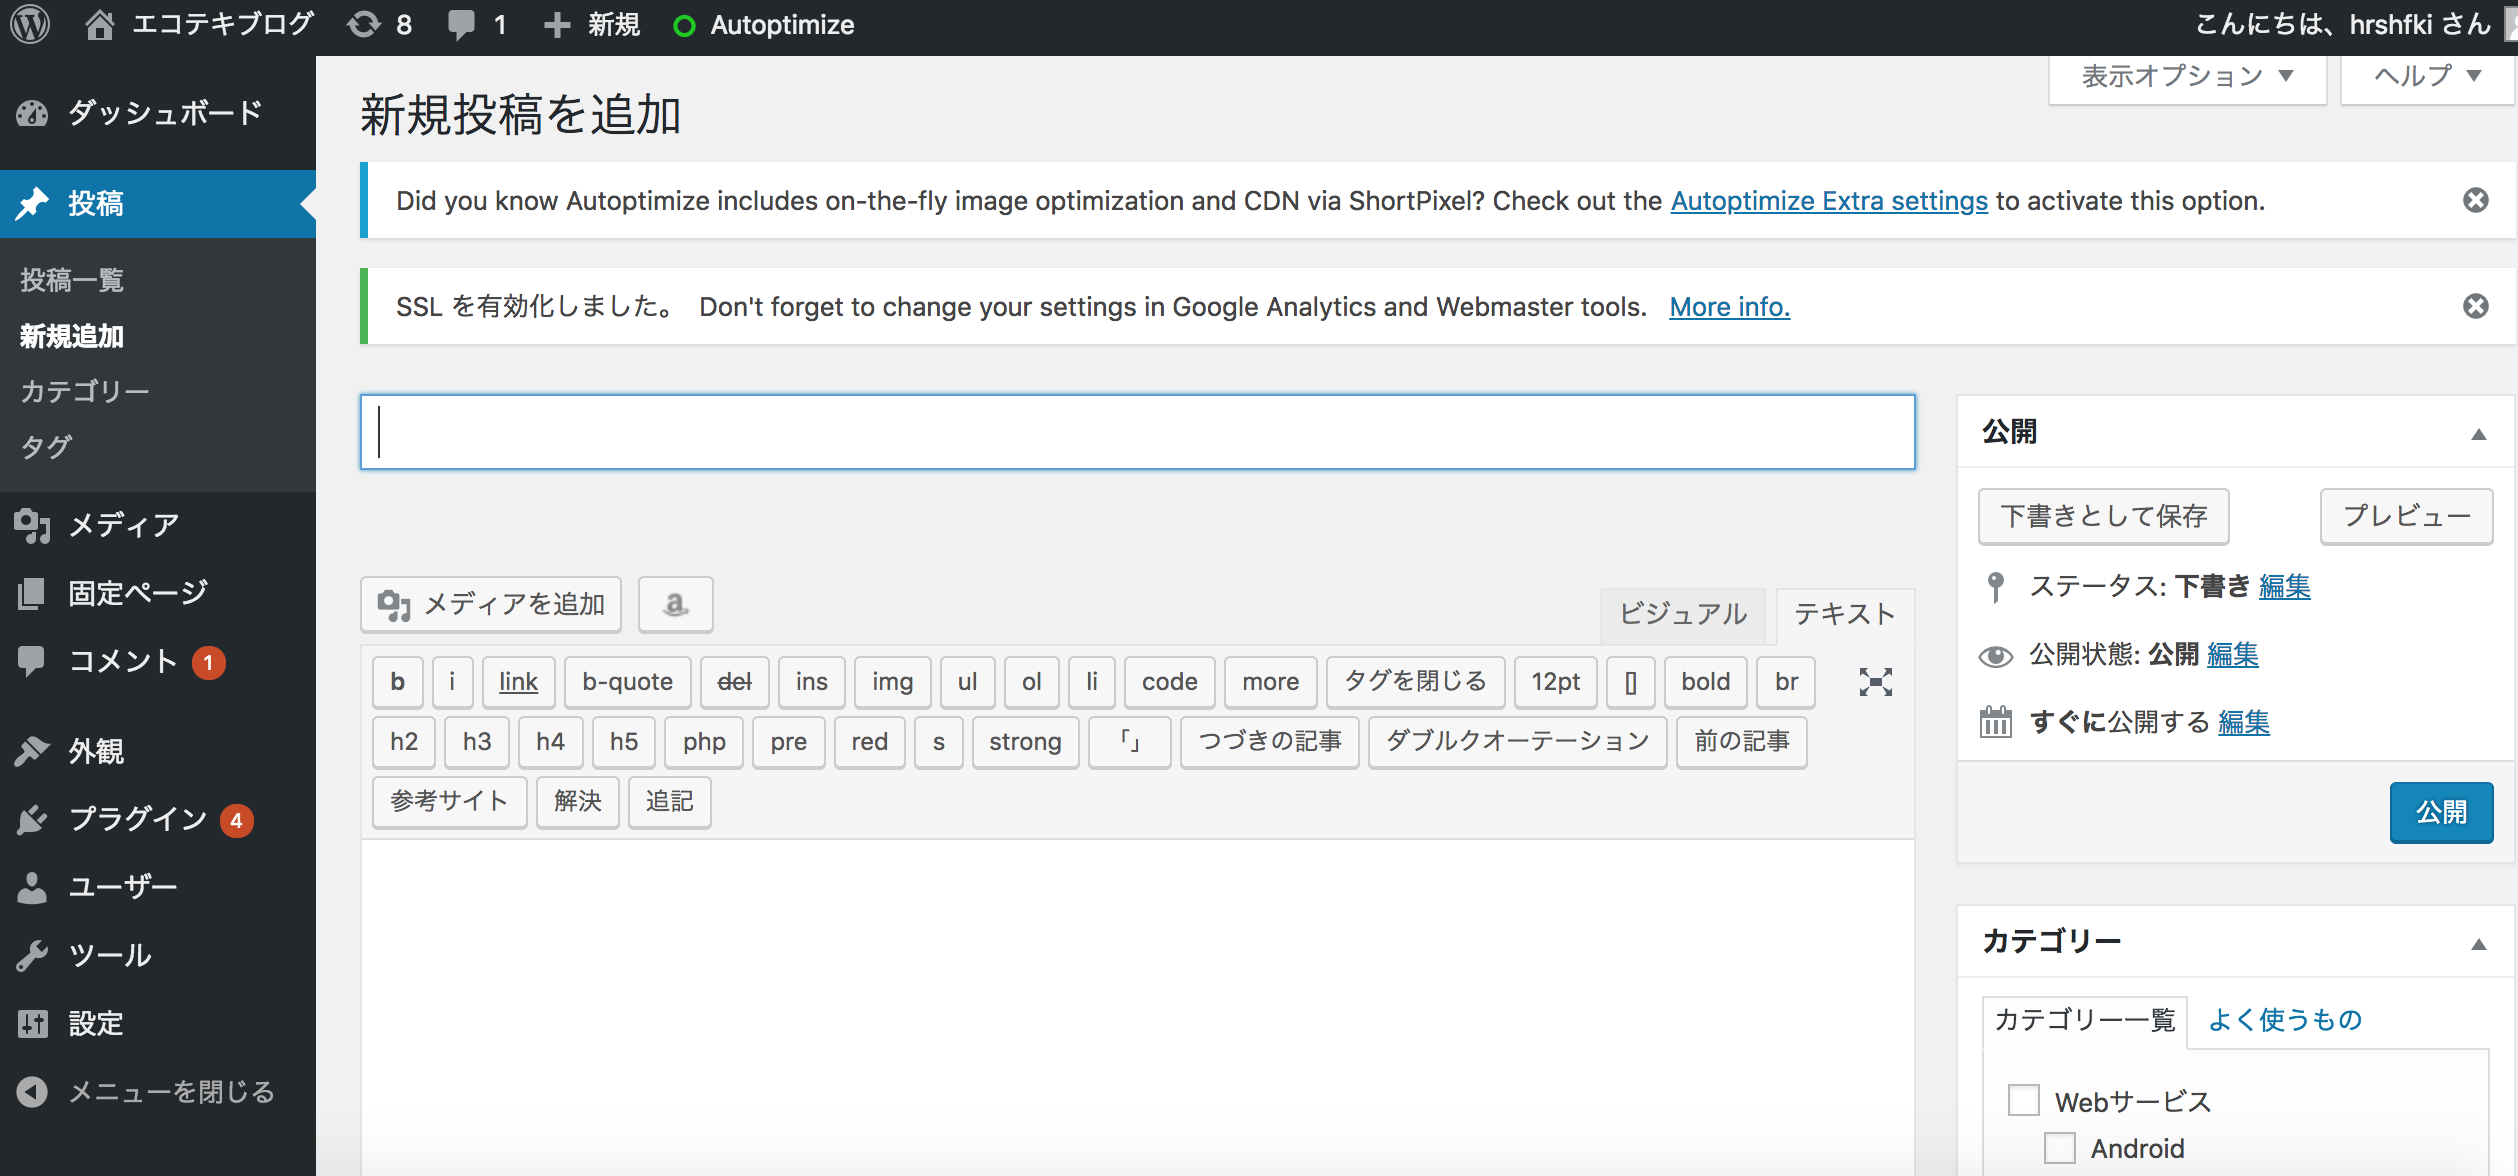Click the post title input field
The image size is (2518, 1176).
(1137, 432)
